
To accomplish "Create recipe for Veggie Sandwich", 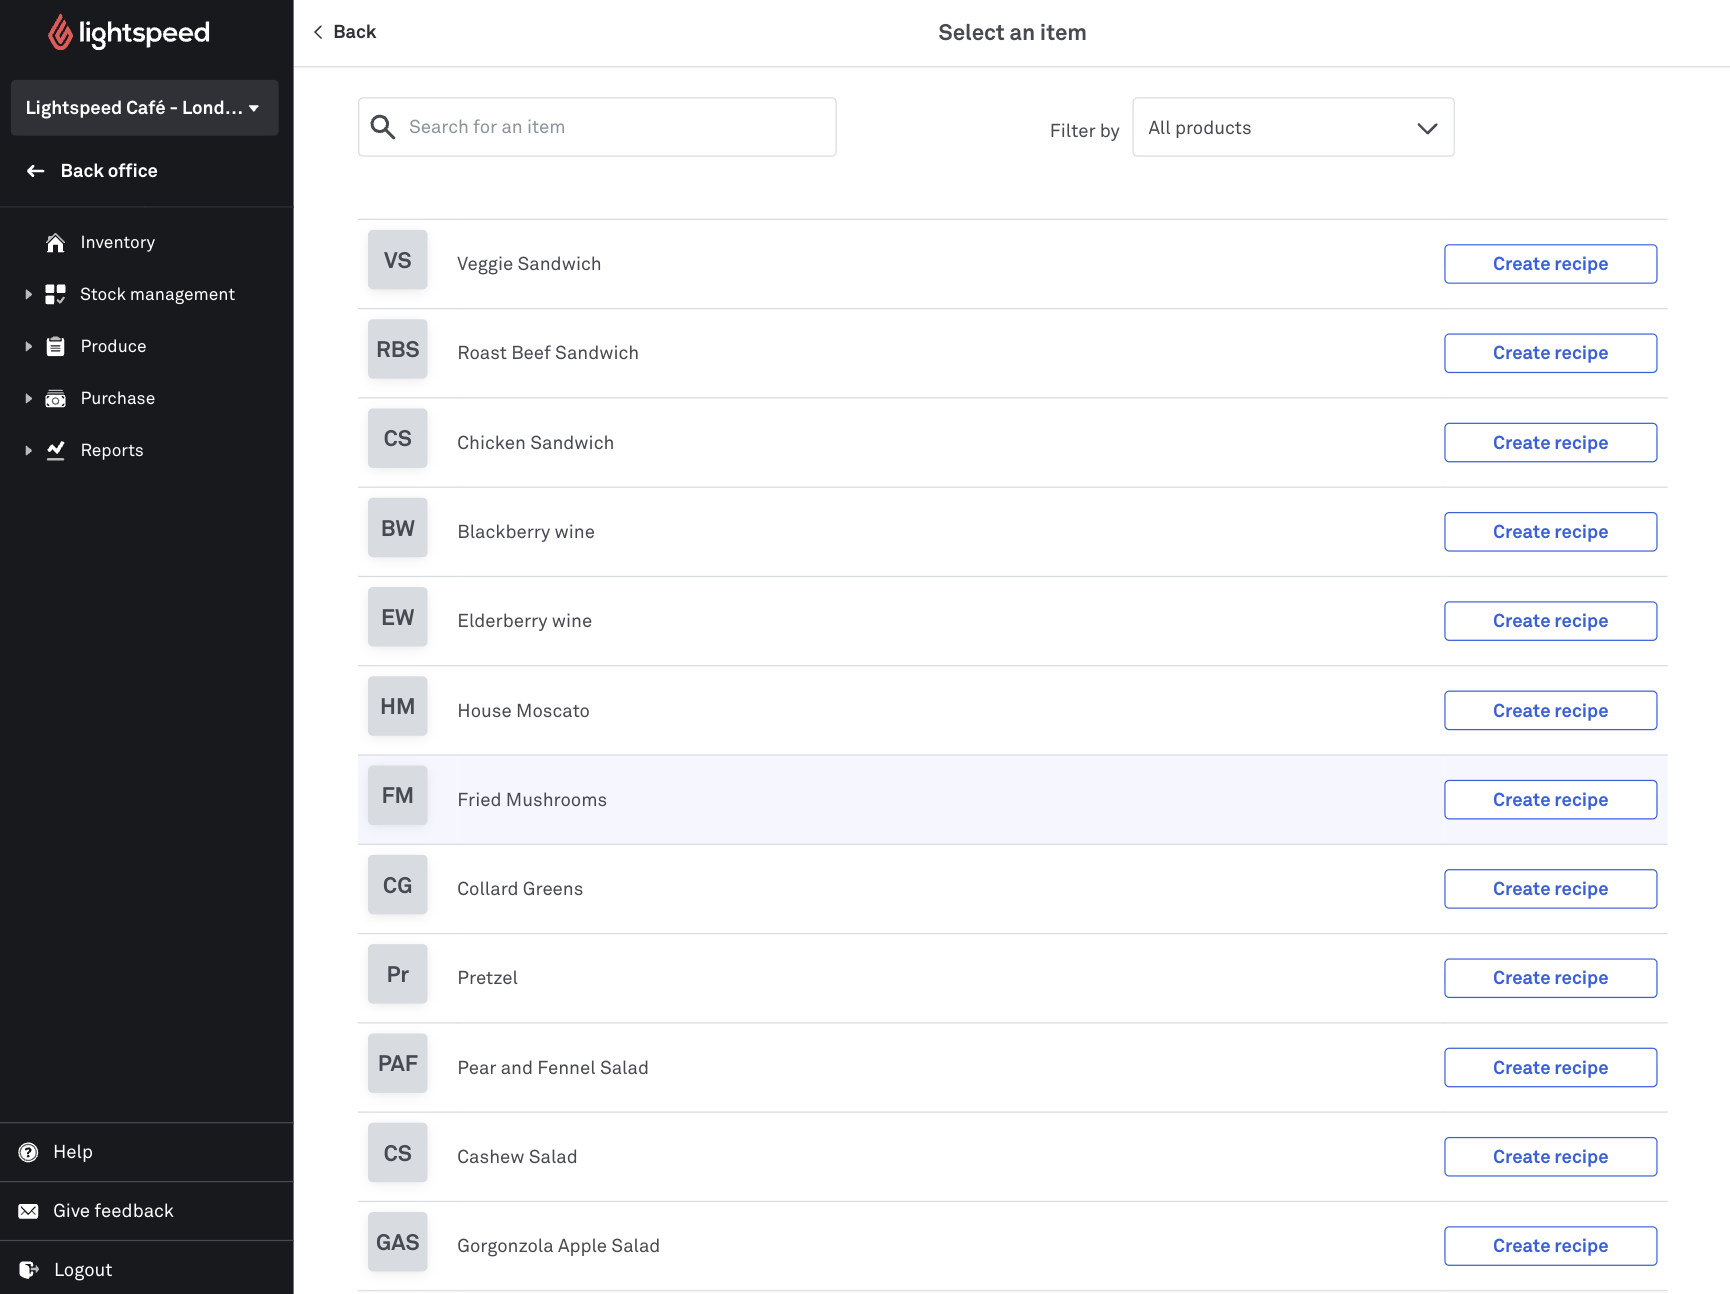I will point(1549,264).
